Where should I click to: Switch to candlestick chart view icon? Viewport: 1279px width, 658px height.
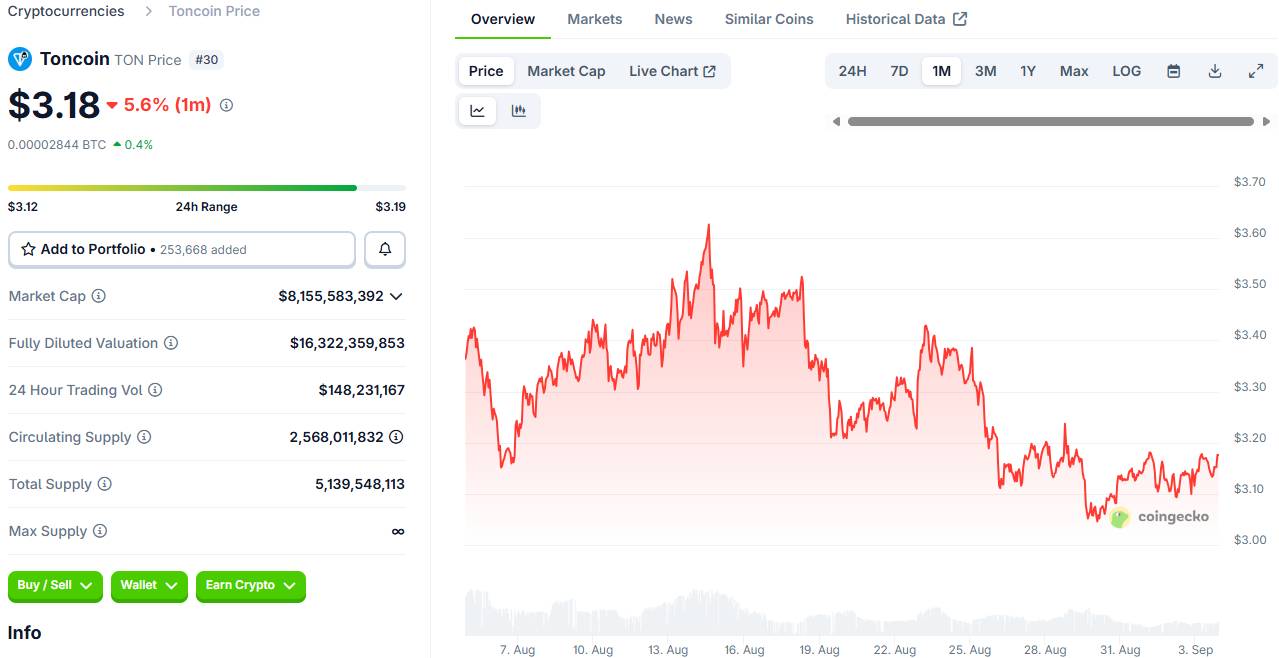coord(518,111)
